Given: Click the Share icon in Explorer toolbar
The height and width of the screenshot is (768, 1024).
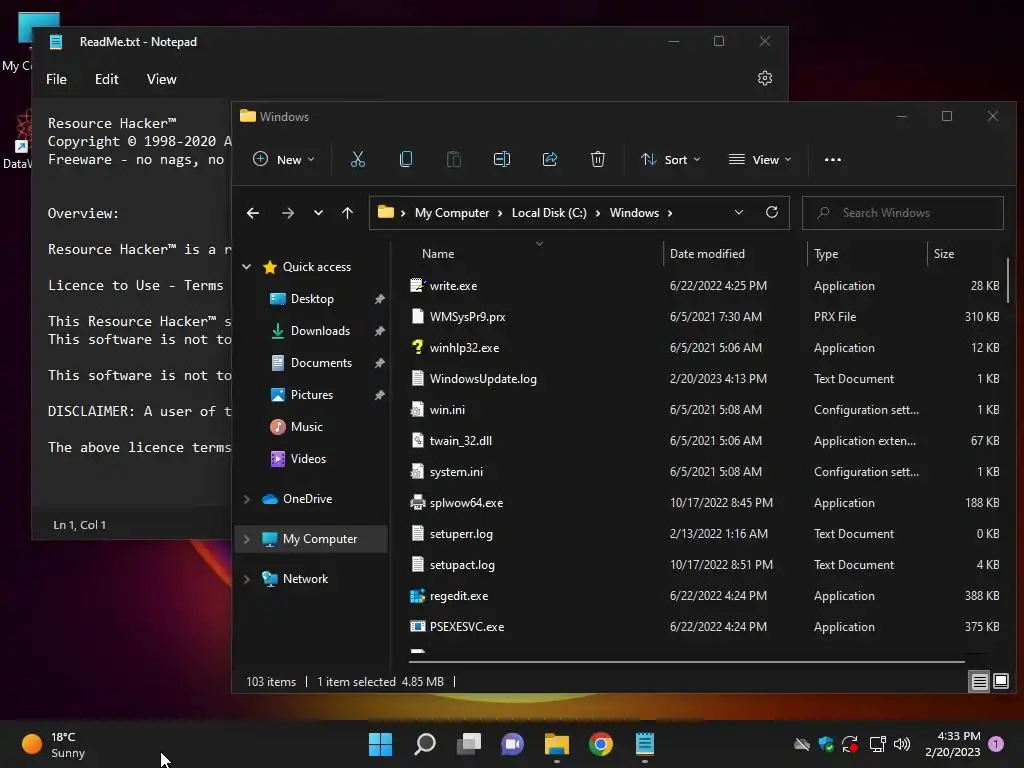Looking at the screenshot, I should coord(550,159).
